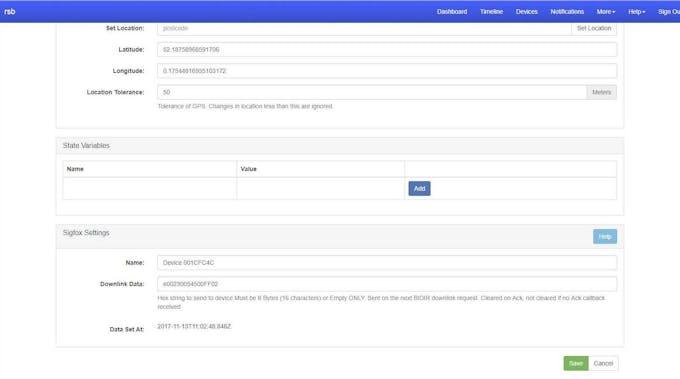
Task: Edit the Location Tolerance value
Action: [x=372, y=92]
